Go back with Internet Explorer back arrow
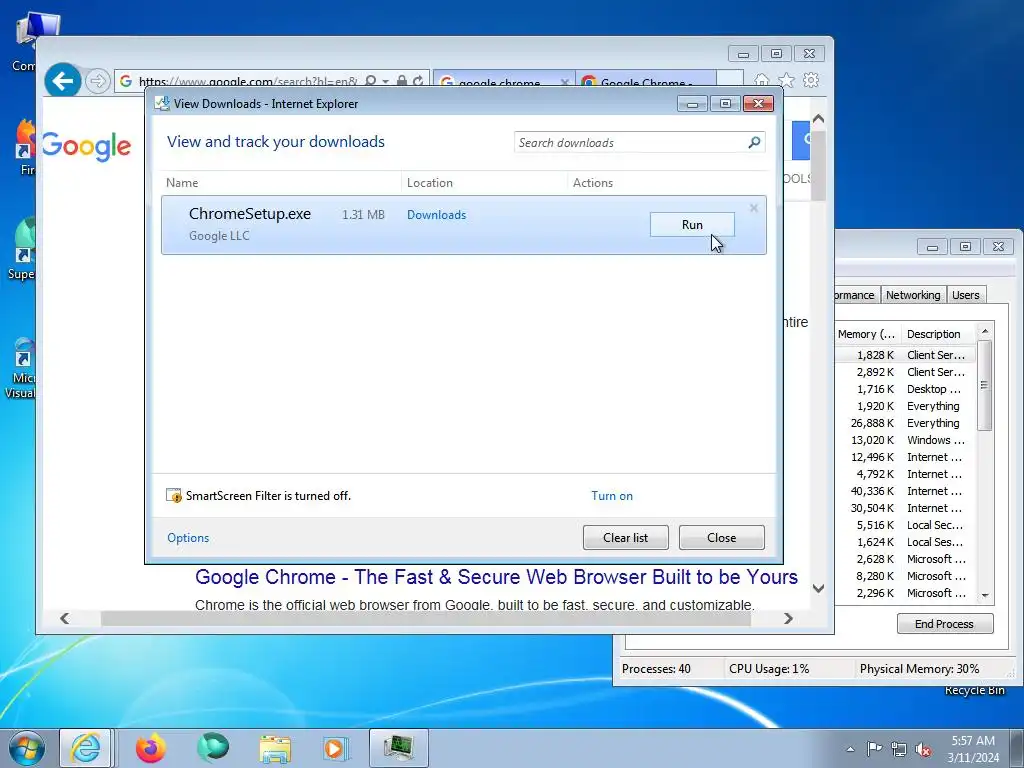The image size is (1024, 768). (x=63, y=81)
